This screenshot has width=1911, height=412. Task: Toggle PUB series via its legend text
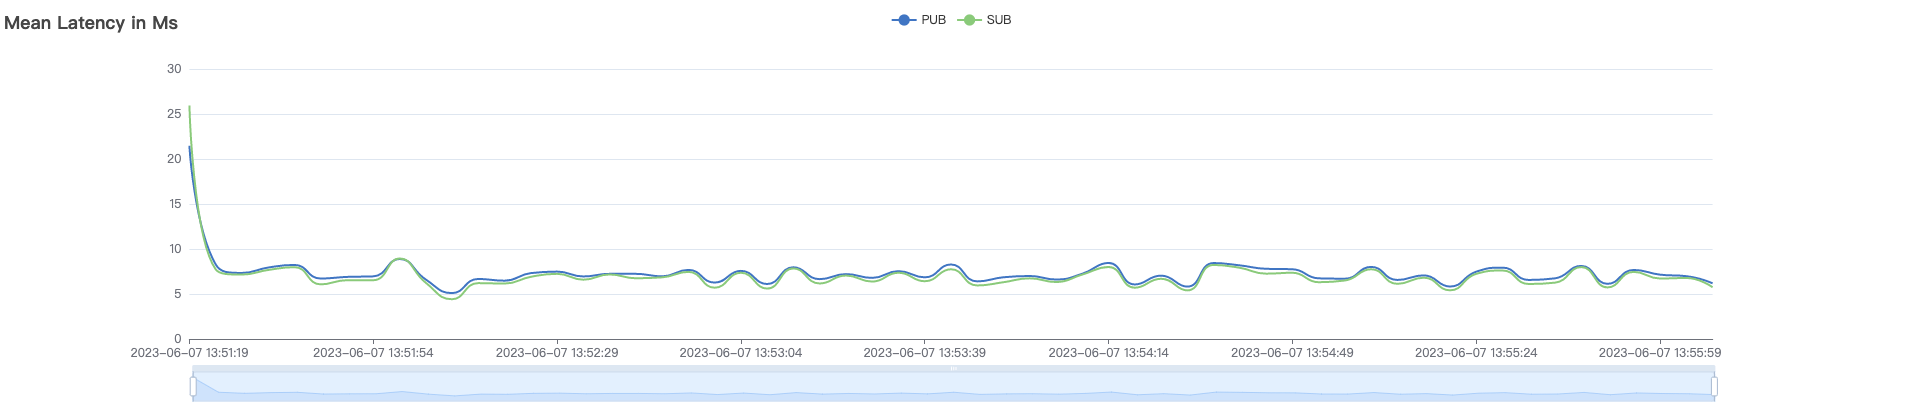(x=933, y=20)
